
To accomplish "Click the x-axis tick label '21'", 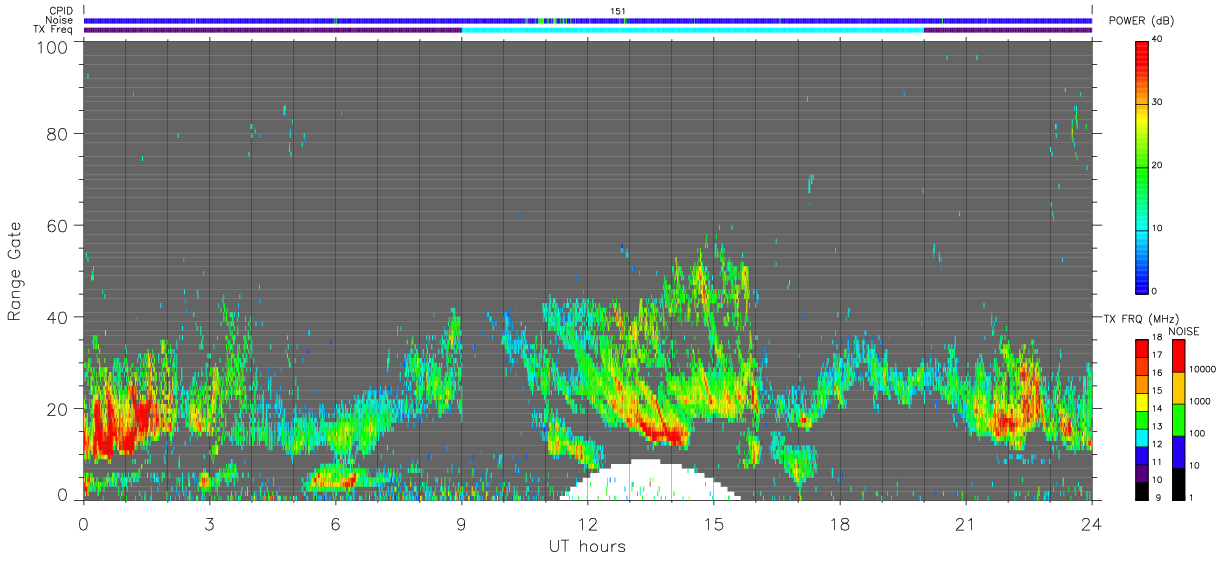I will 965,524.
